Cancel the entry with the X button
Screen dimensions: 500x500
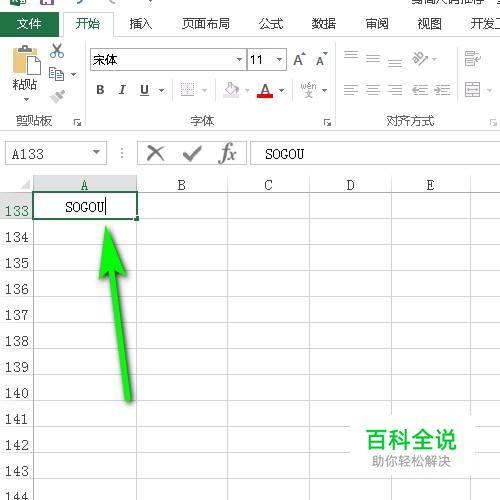coord(156,153)
